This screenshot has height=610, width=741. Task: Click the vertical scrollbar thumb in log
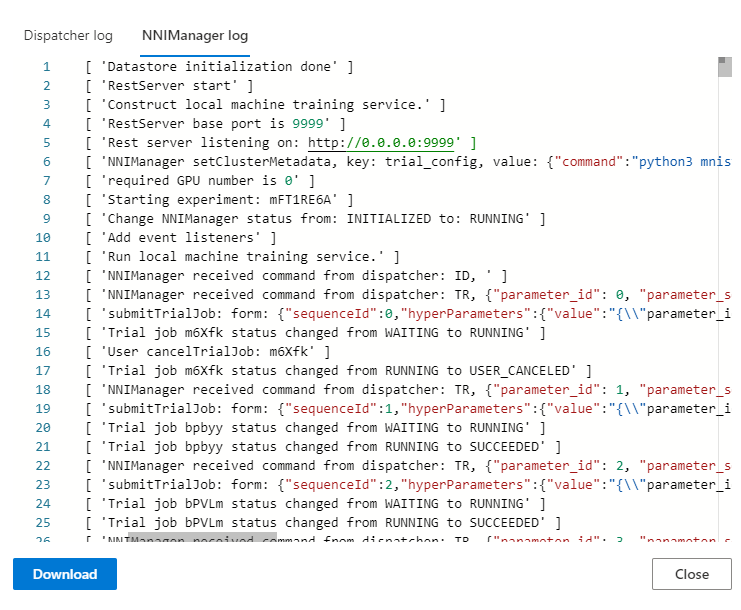[x=724, y=67]
